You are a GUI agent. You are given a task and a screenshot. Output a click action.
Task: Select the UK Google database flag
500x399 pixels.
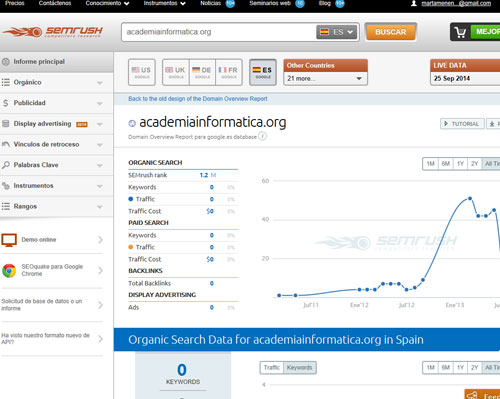coord(176,72)
